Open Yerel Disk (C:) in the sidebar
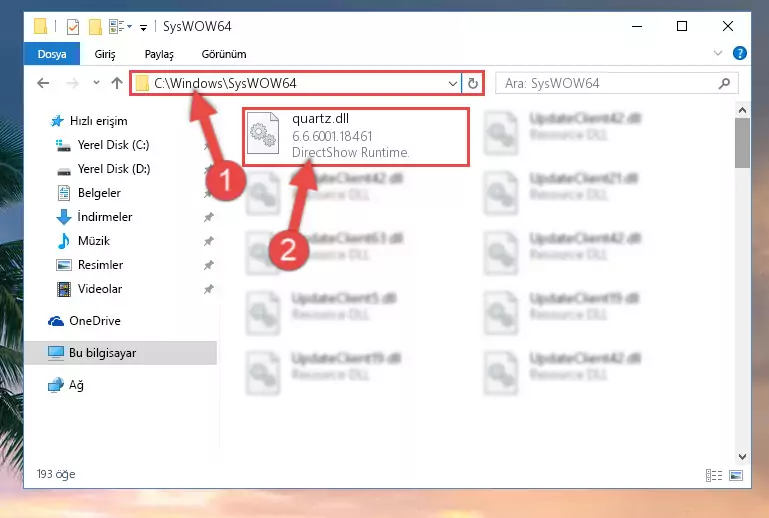Screen dimensions: 769x518 [x=102, y=145]
